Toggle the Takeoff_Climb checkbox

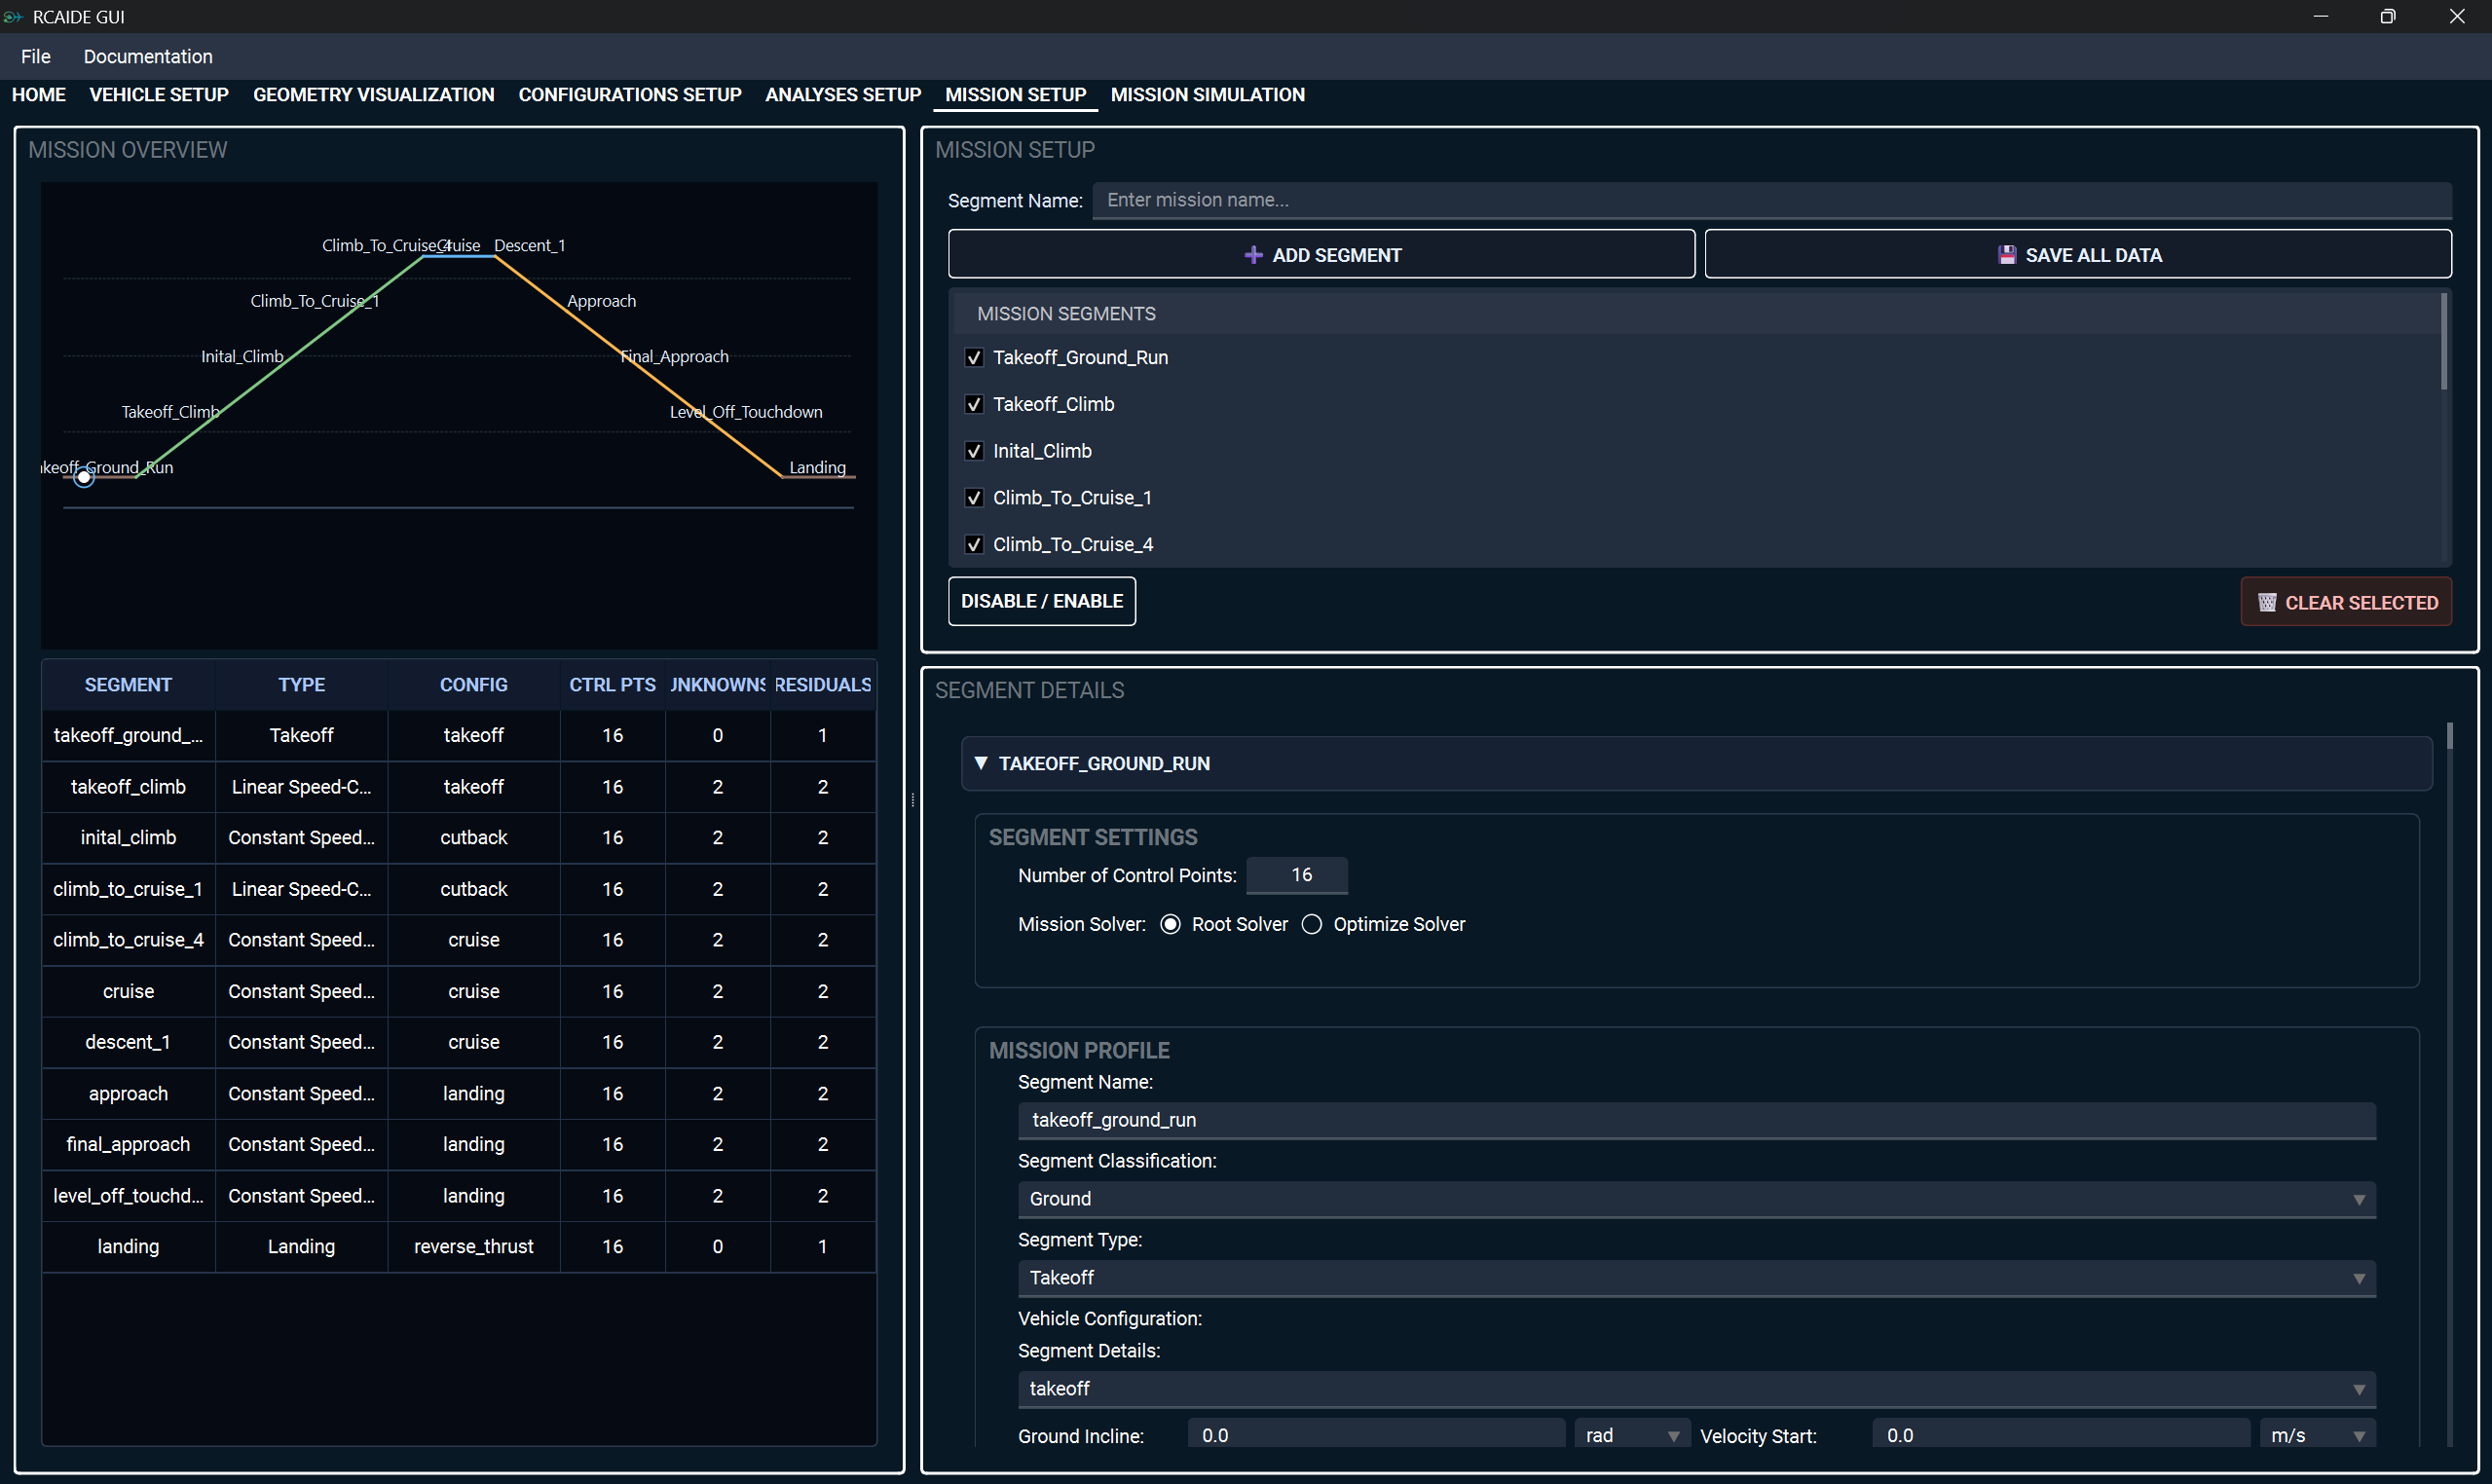[x=974, y=404]
